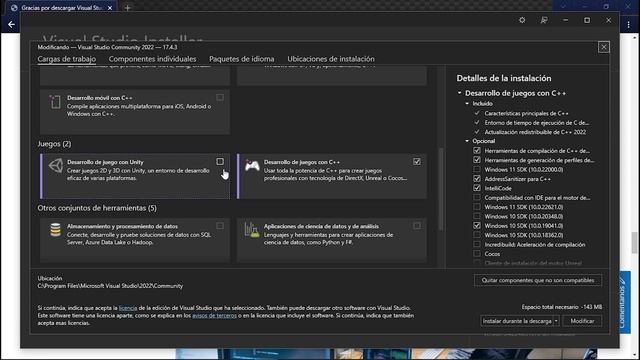The width and height of the screenshot is (640, 360).
Task: Enable the Cocos component
Action: click(x=477, y=254)
